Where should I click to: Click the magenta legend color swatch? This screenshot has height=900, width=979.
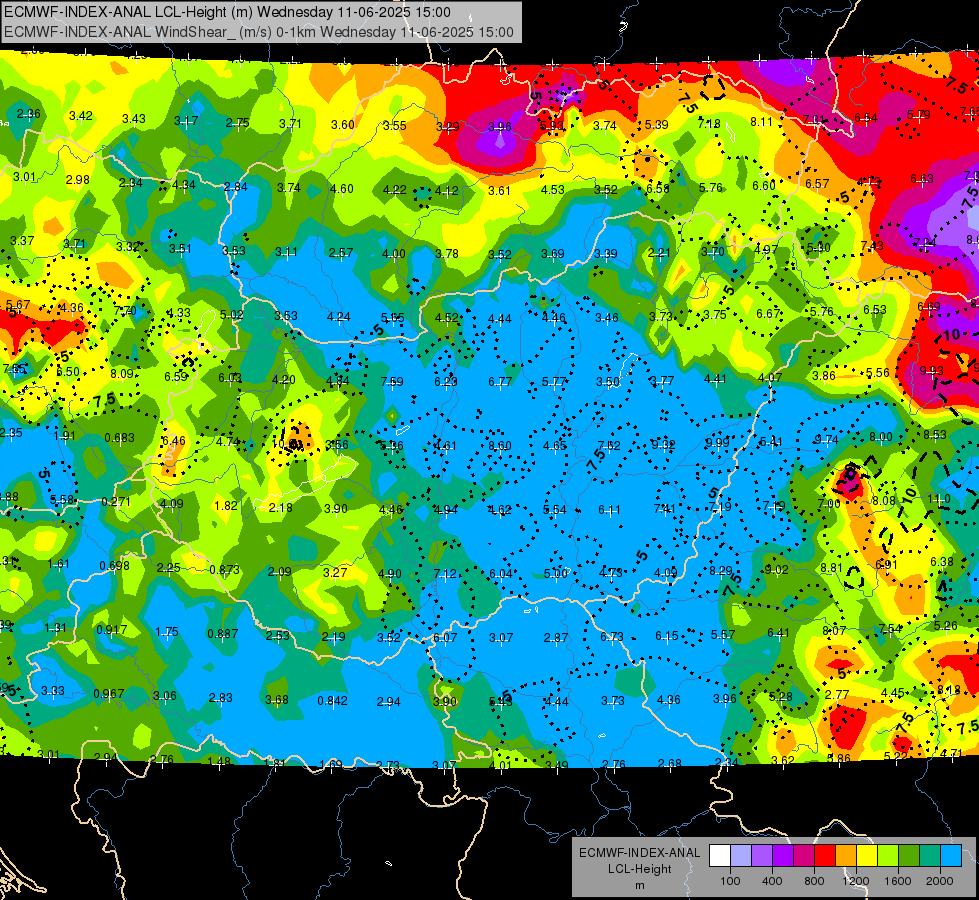pos(804,856)
